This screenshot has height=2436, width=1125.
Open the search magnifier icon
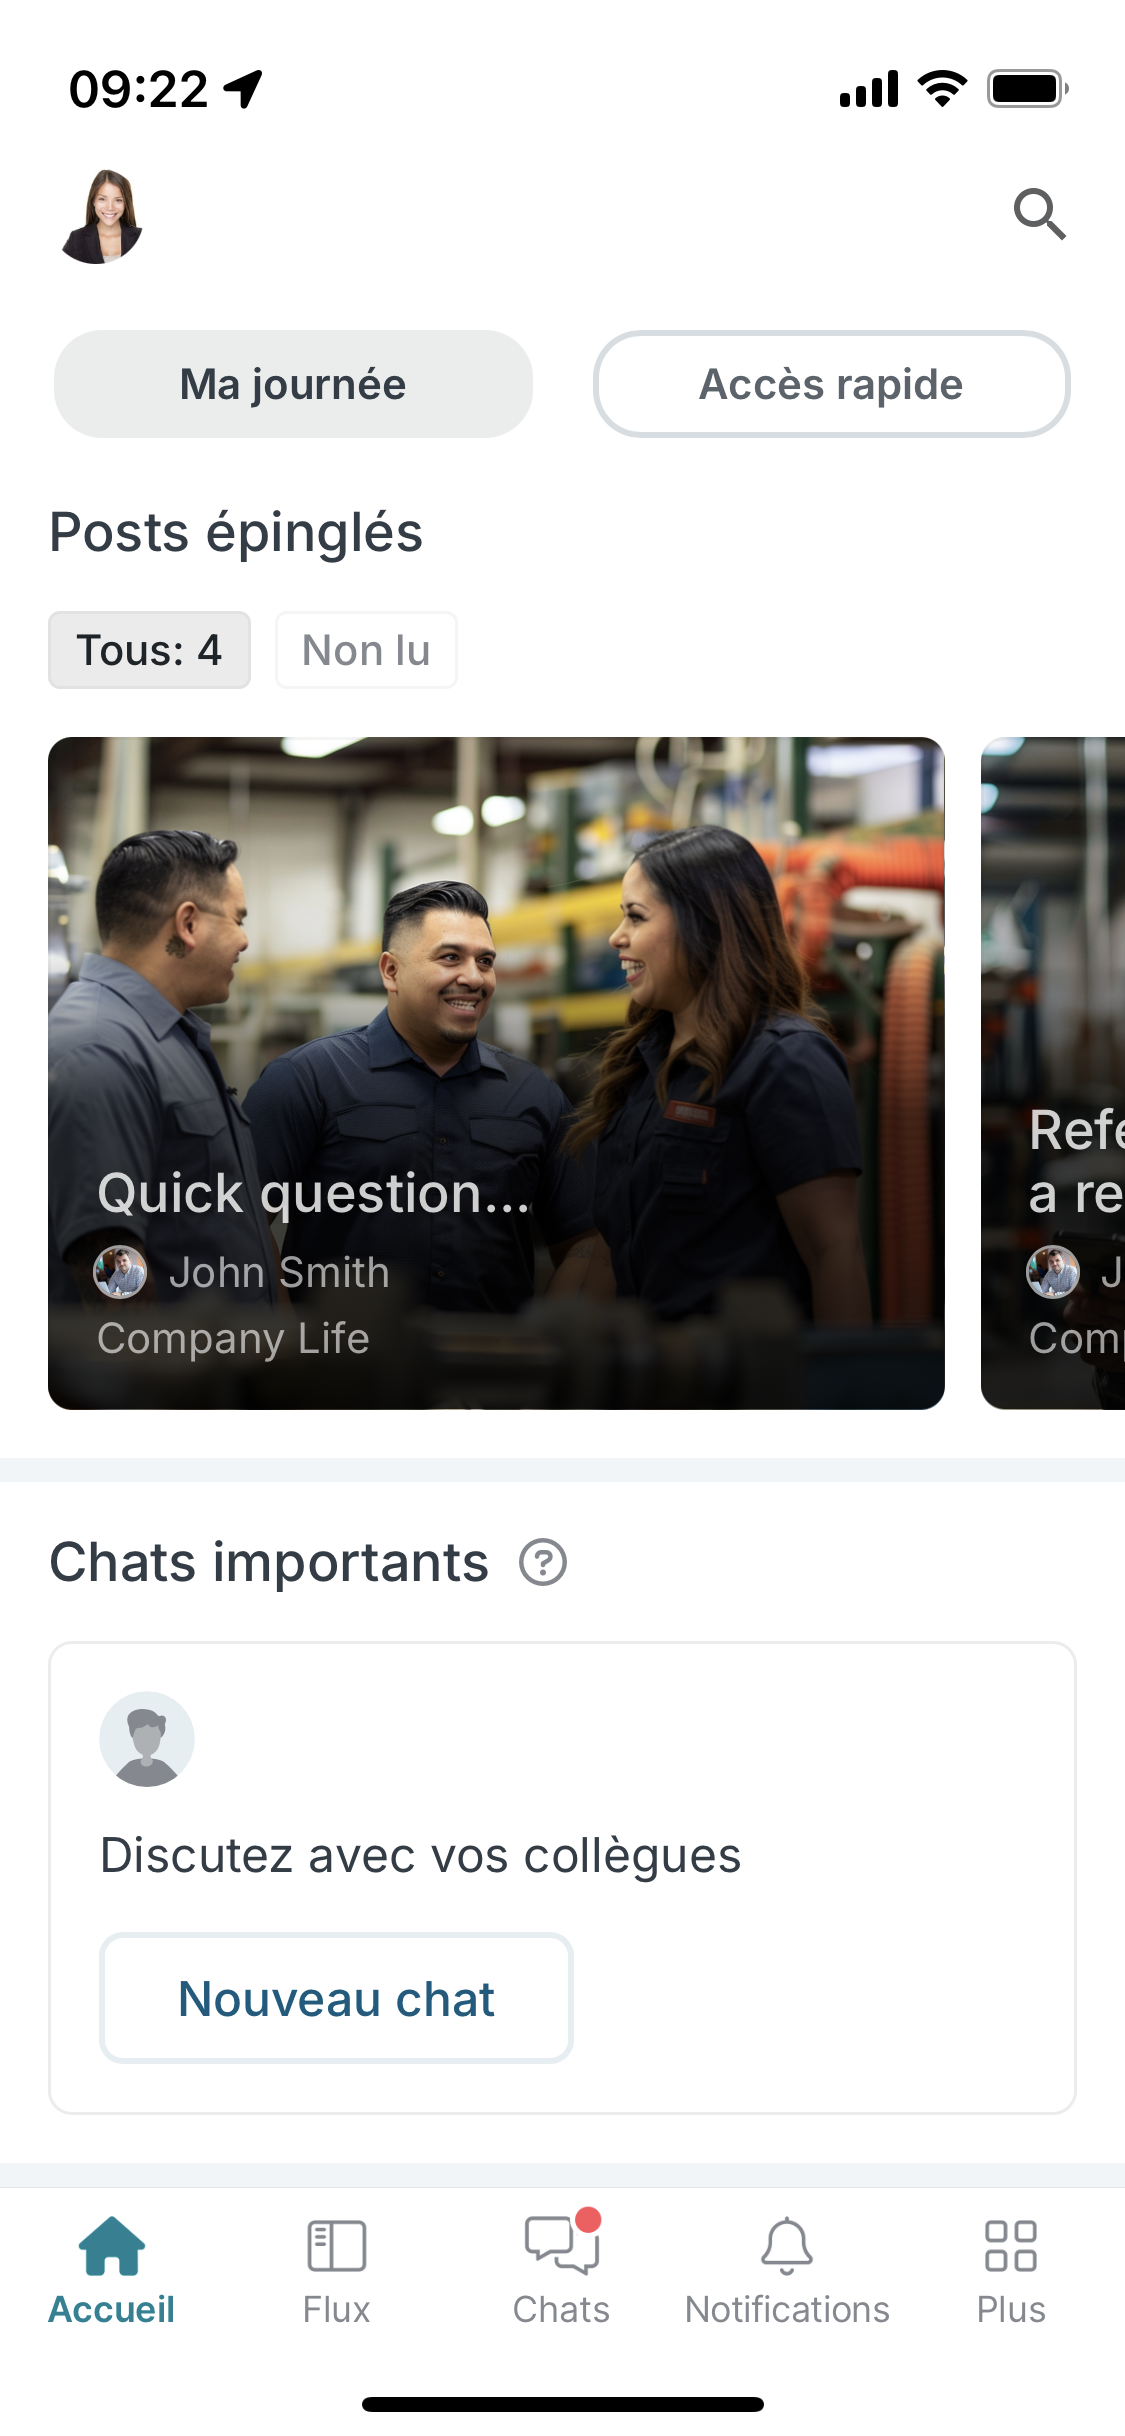1039,214
